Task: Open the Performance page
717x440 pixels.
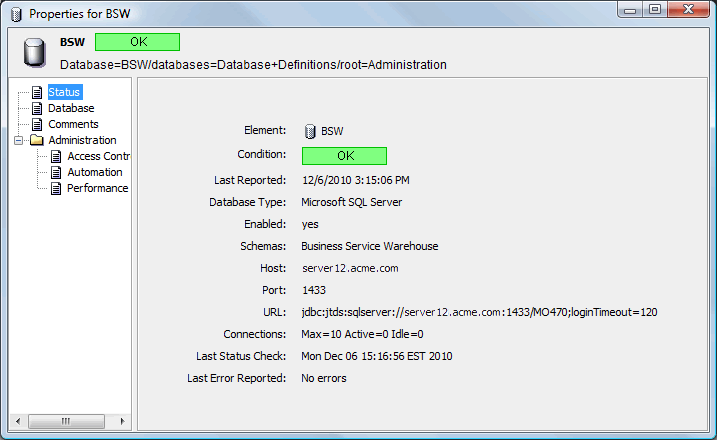Action: (97, 188)
